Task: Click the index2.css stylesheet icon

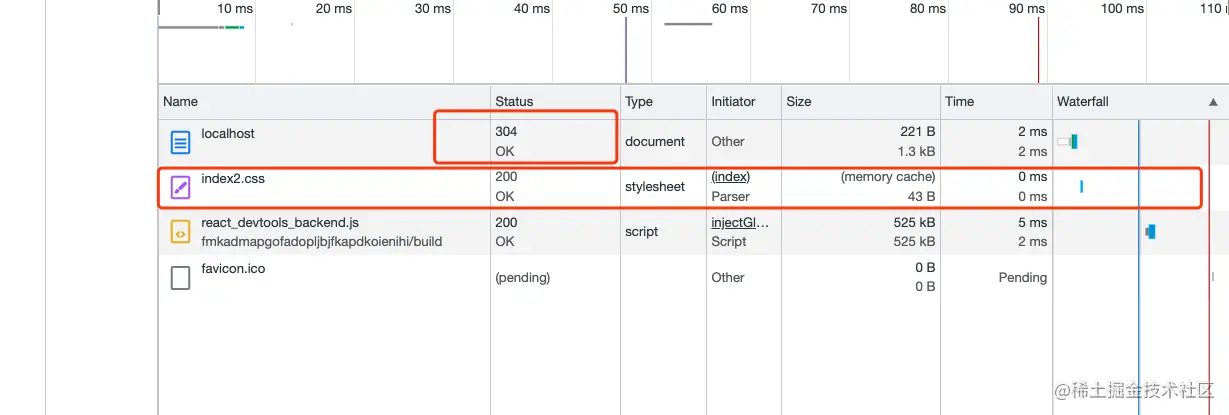Action: (x=180, y=187)
